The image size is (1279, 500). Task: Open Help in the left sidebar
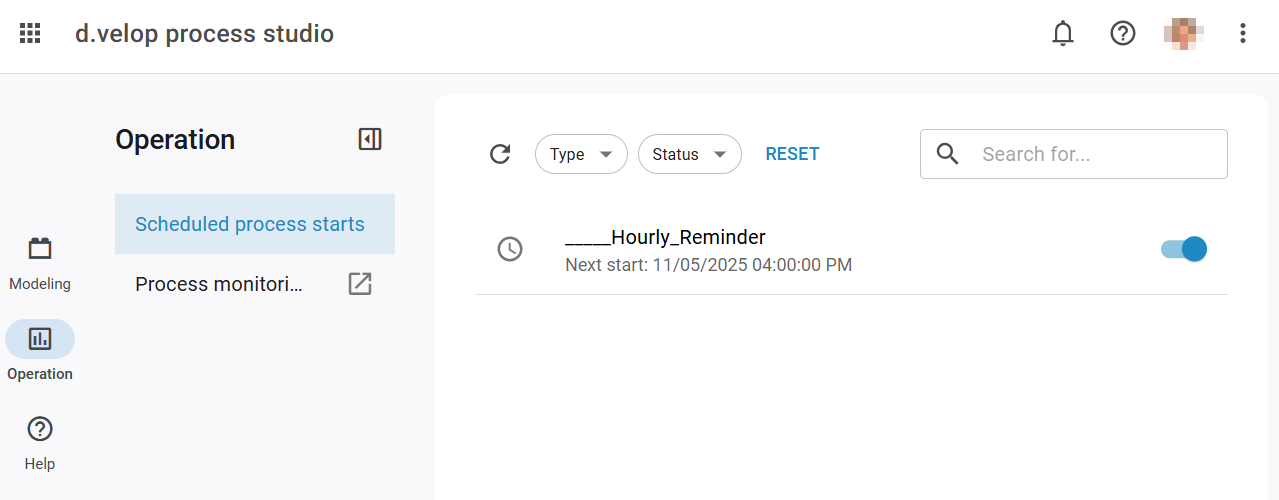pos(40,442)
